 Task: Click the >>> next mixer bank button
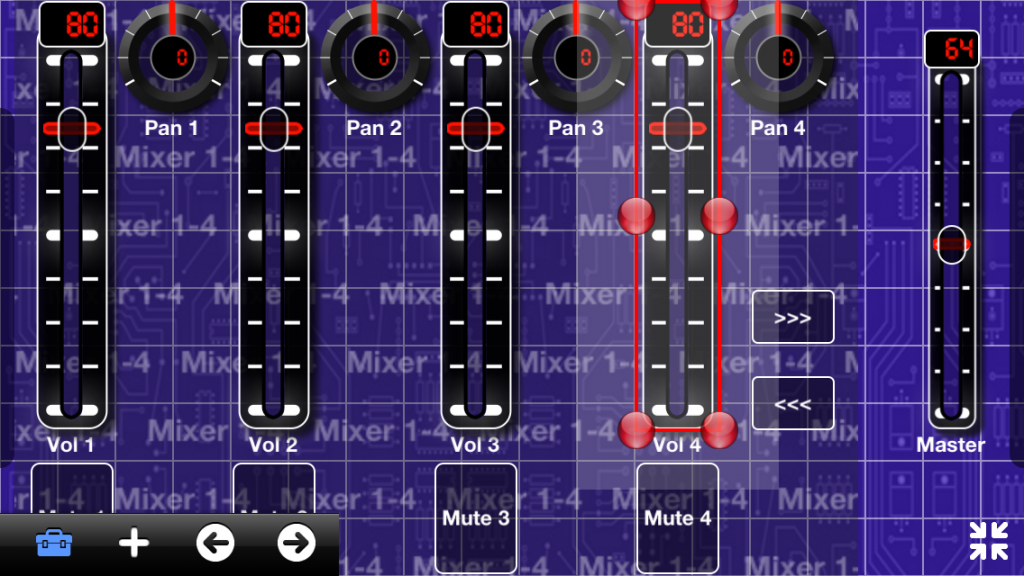(793, 317)
